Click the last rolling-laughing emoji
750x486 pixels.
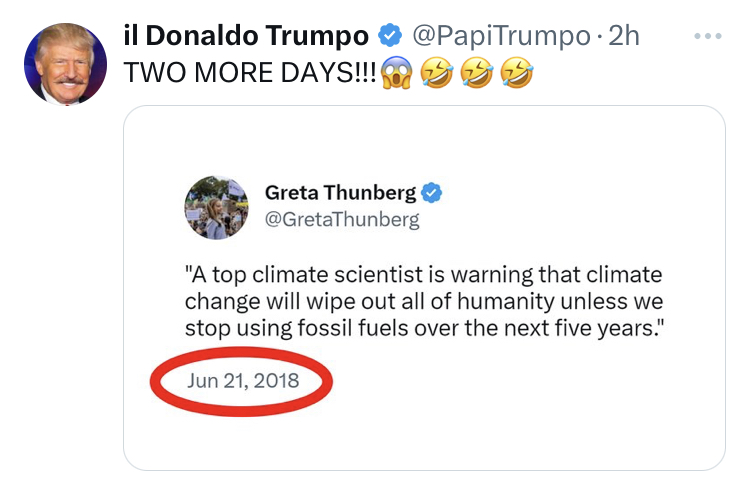pyautogui.click(x=516, y=73)
